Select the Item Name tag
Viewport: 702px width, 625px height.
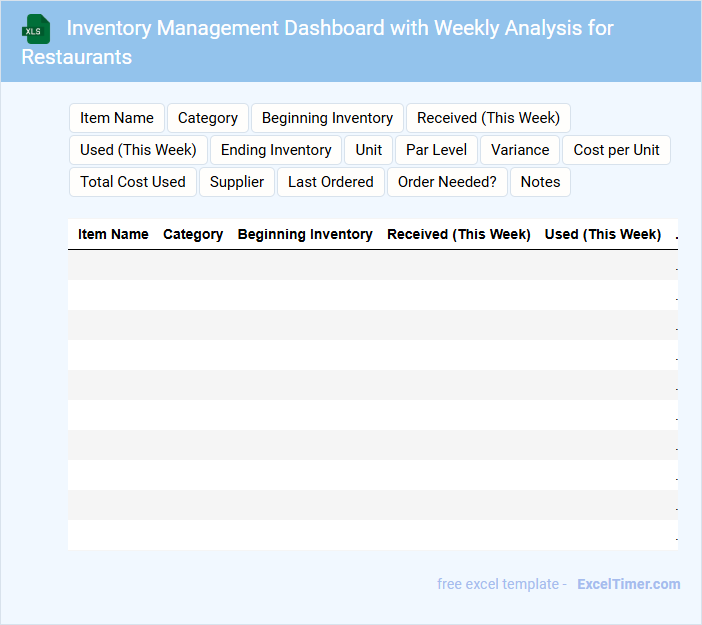[117, 118]
